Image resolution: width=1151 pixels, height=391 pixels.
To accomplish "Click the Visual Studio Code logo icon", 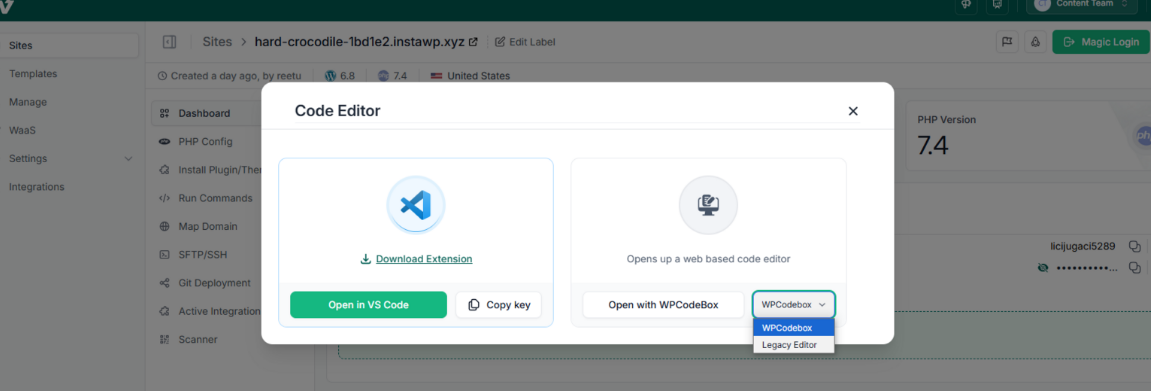I will pyautogui.click(x=416, y=205).
